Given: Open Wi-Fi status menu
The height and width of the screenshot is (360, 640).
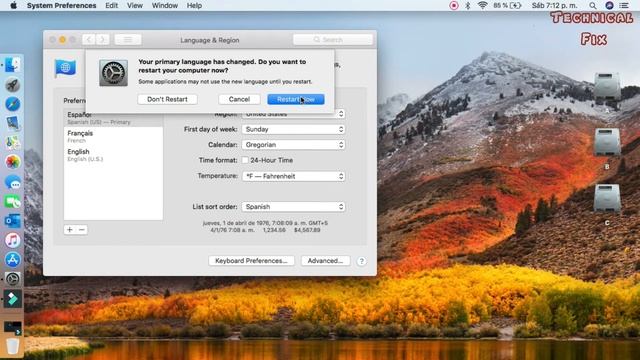Looking at the screenshot, I should (x=482, y=6).
